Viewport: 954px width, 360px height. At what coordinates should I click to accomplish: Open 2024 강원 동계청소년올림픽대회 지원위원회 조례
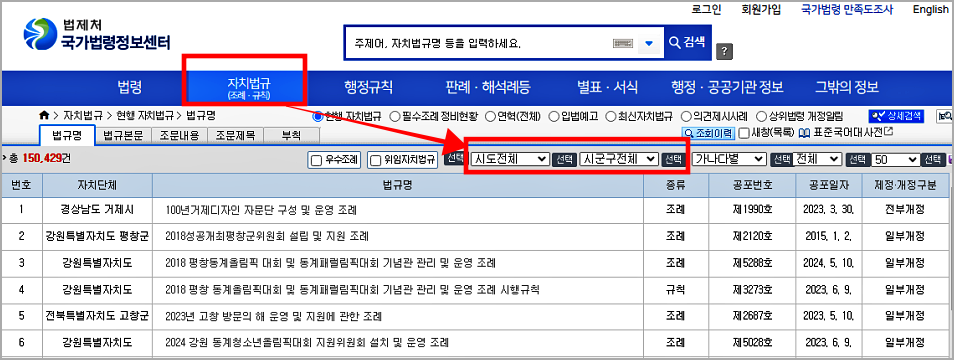pyautogui.click(x=307, y=342)
